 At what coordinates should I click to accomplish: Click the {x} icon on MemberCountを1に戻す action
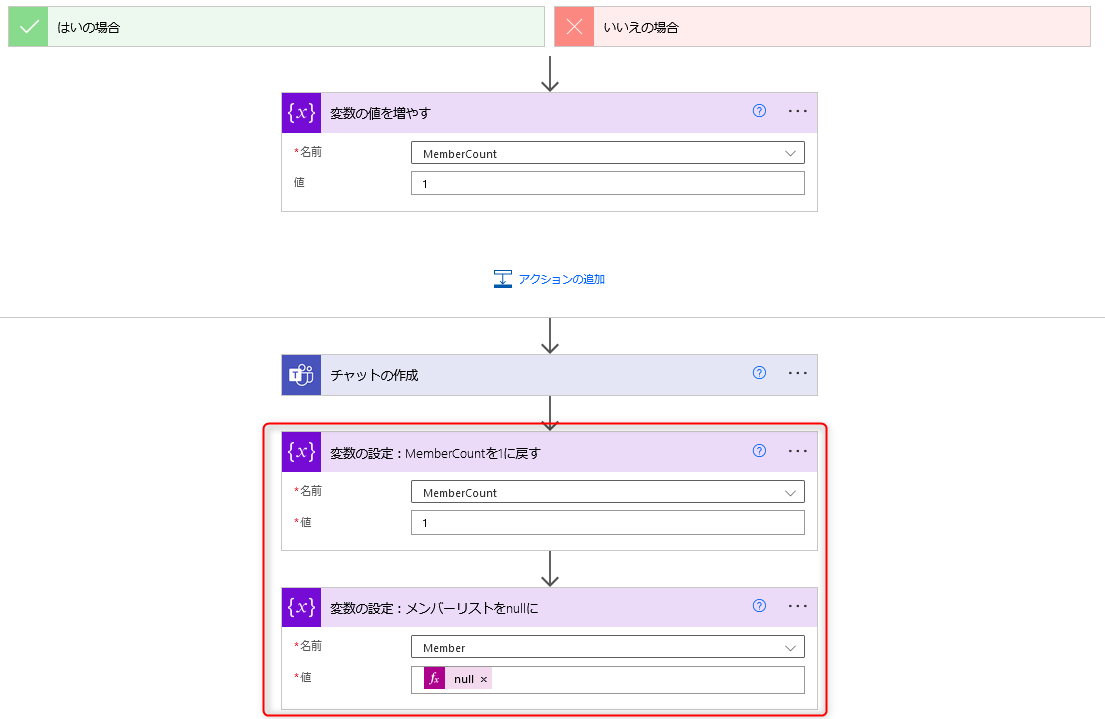[300, 451]
